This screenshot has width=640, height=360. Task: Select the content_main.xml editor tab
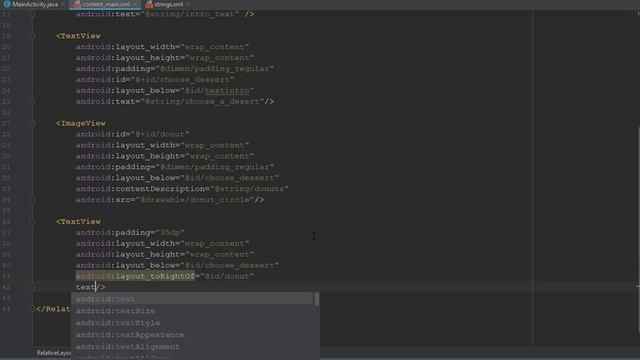point(106,4)
